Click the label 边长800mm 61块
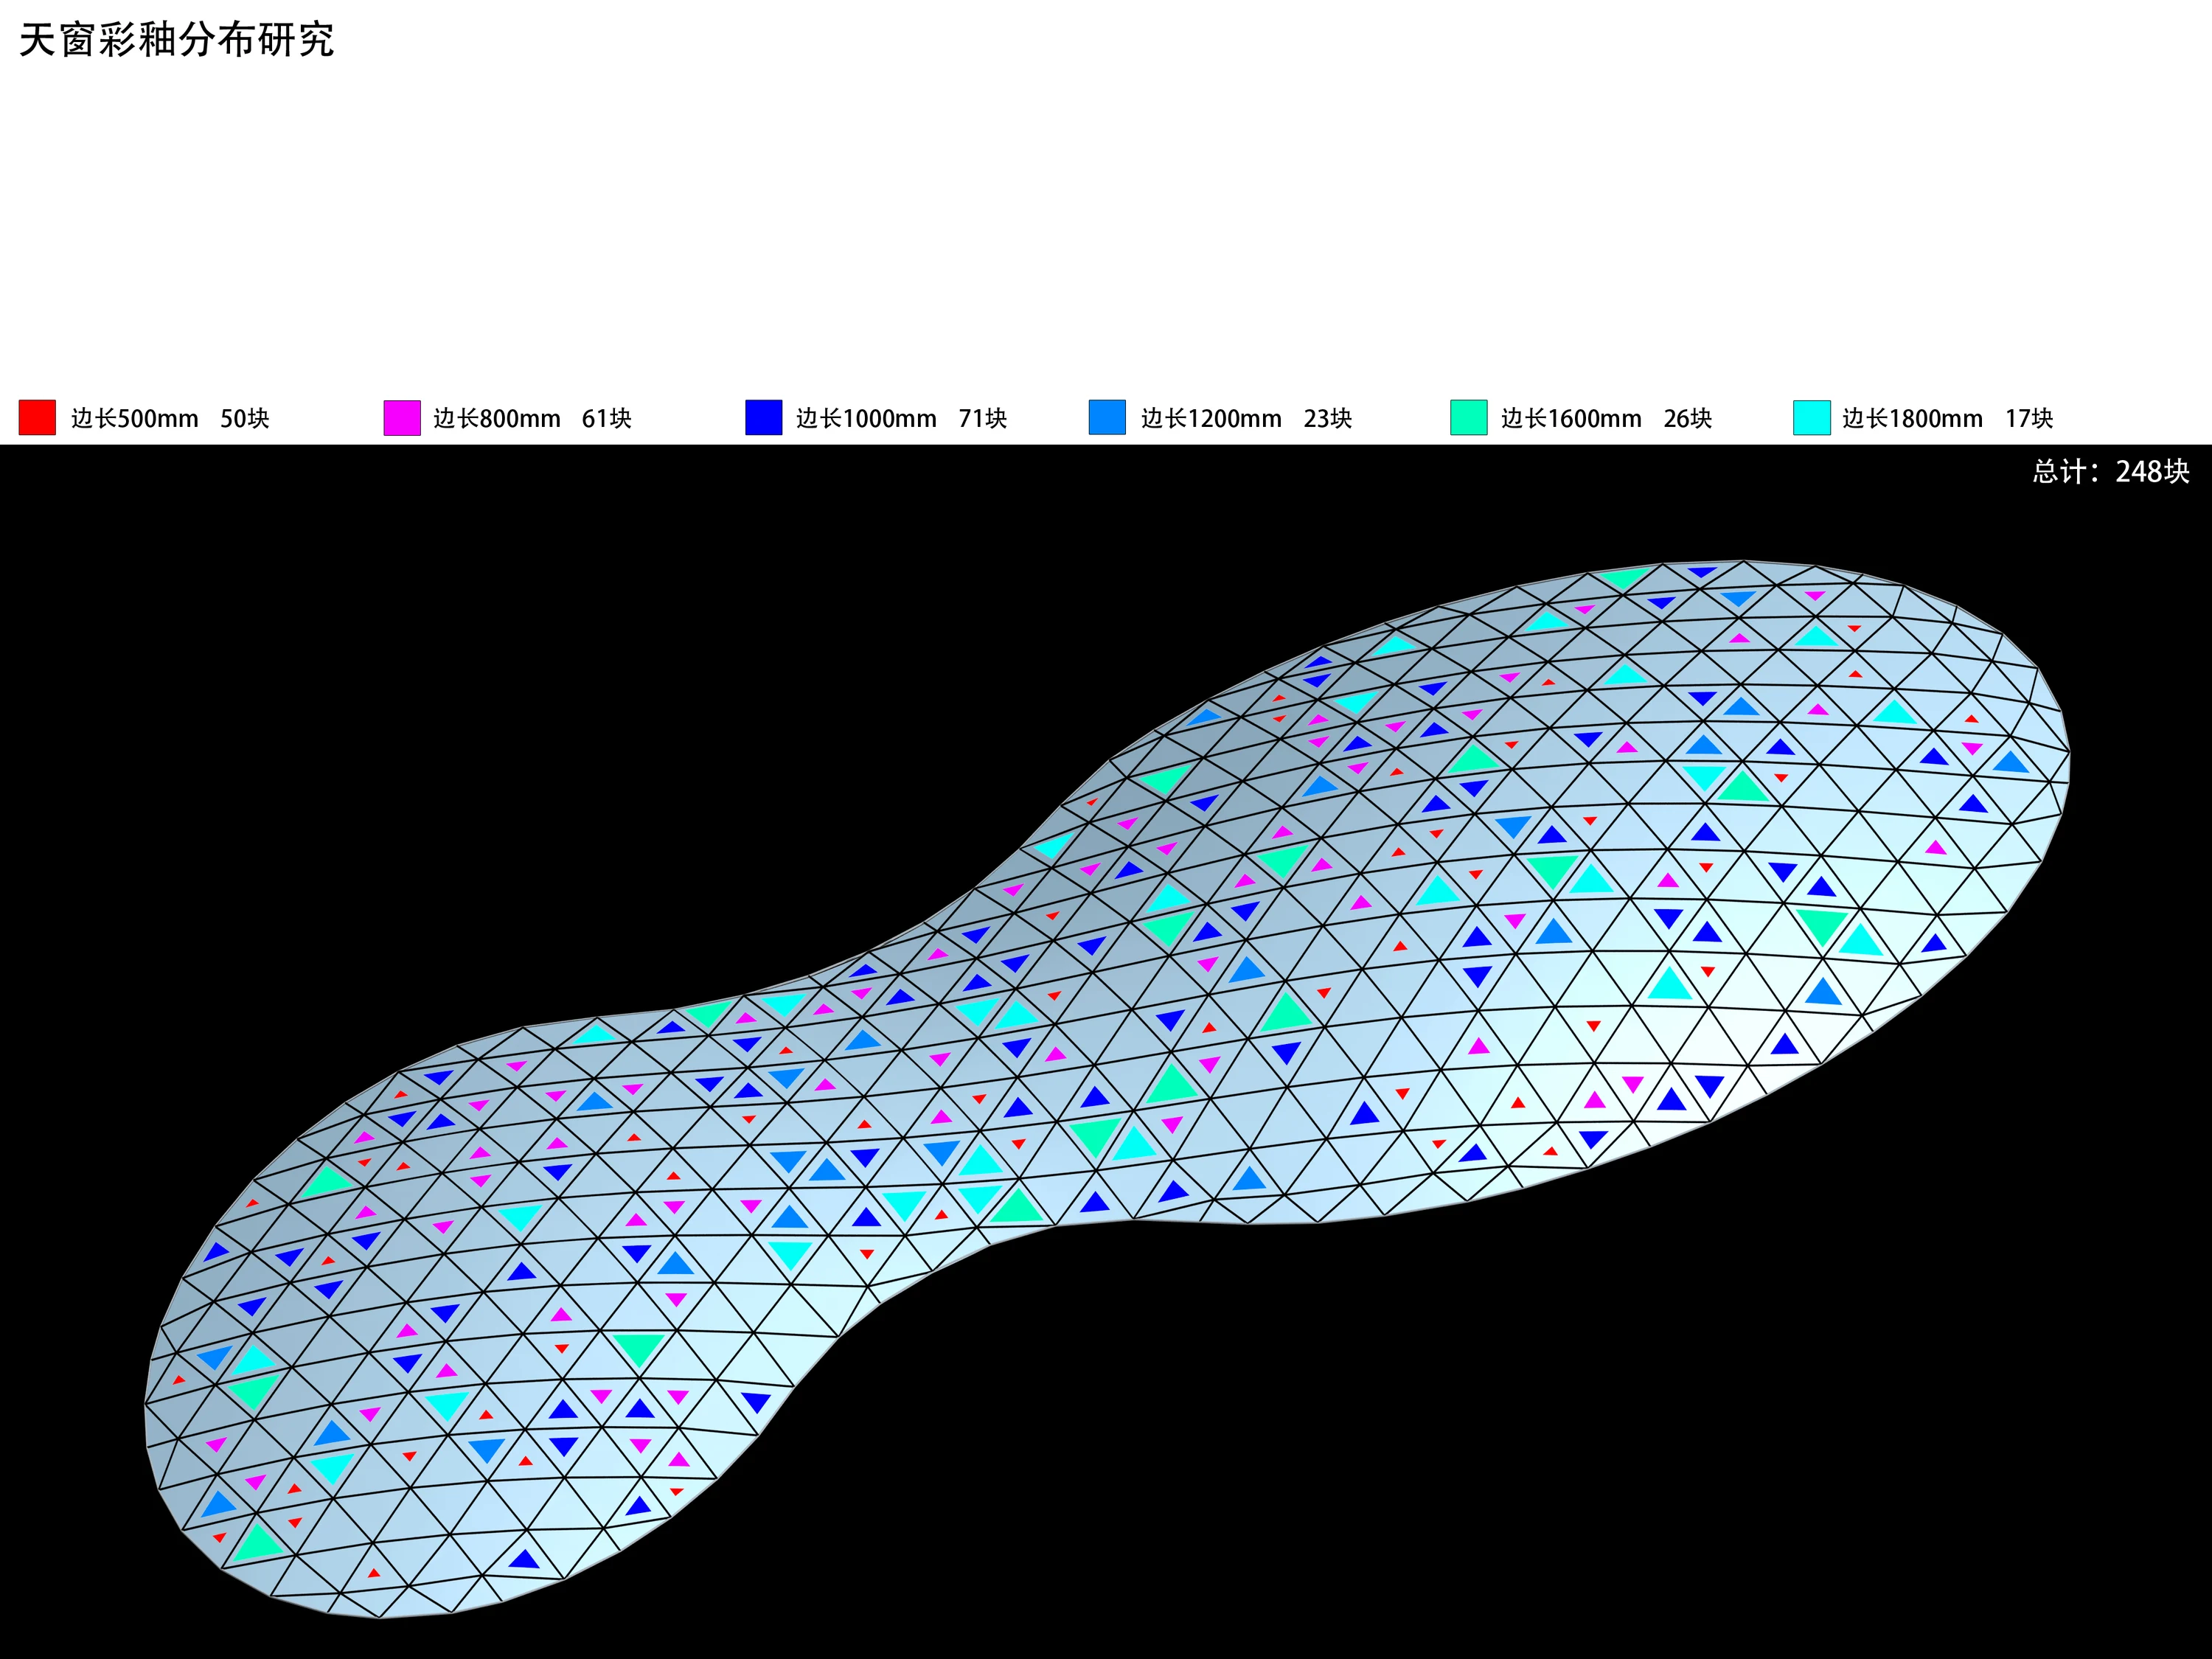The width and height of the screenshot is (2212, 1659). (x=532, y=418)
